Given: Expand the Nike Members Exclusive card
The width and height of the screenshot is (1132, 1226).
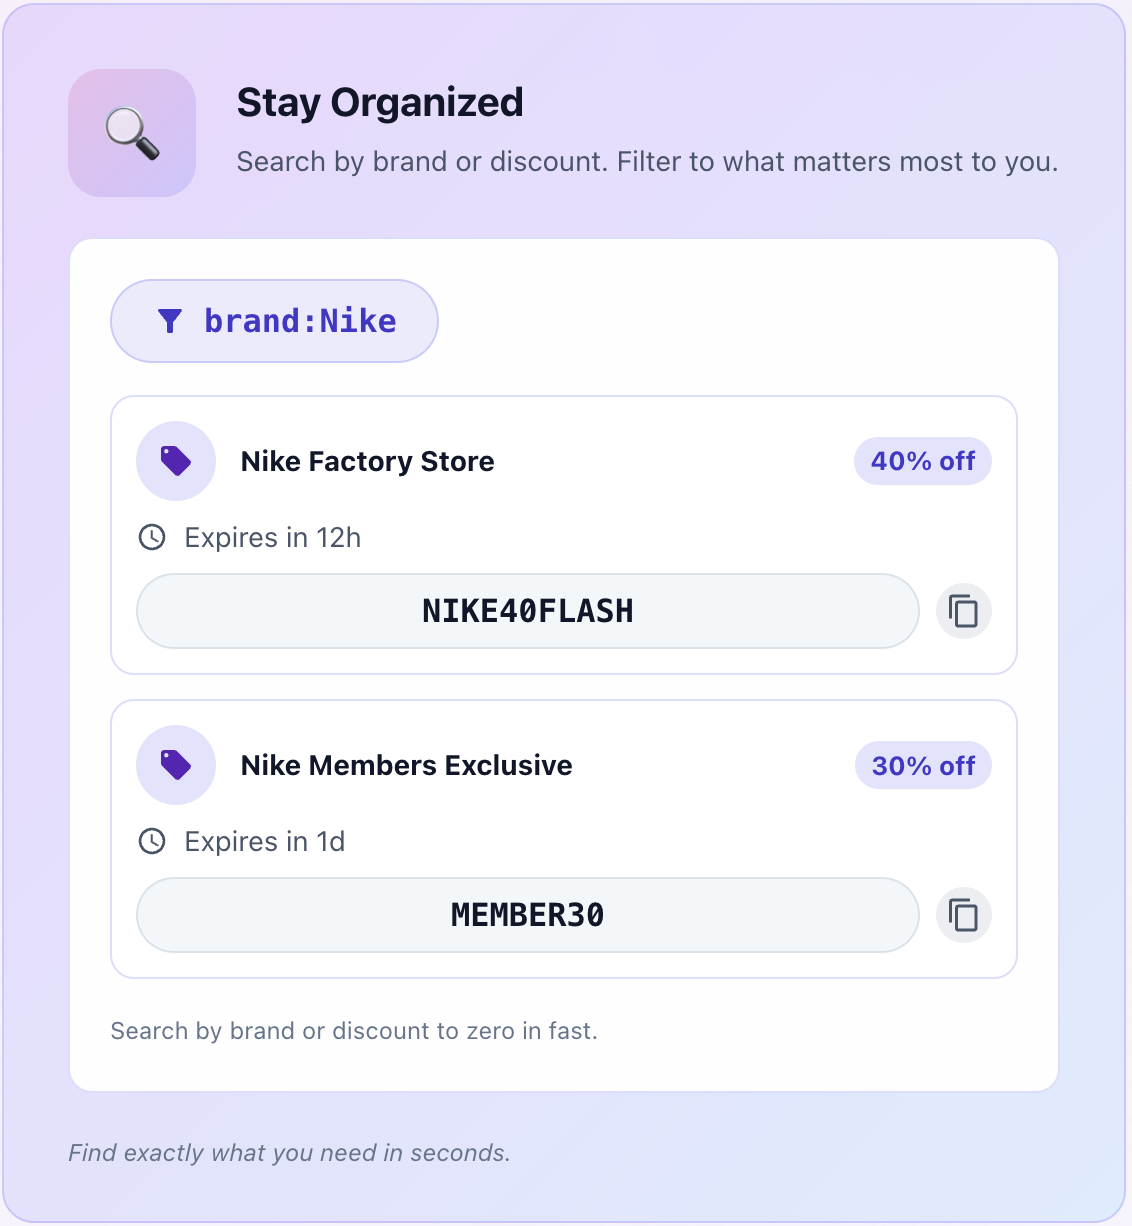Looking at the screenshot, I should [565, 839].
